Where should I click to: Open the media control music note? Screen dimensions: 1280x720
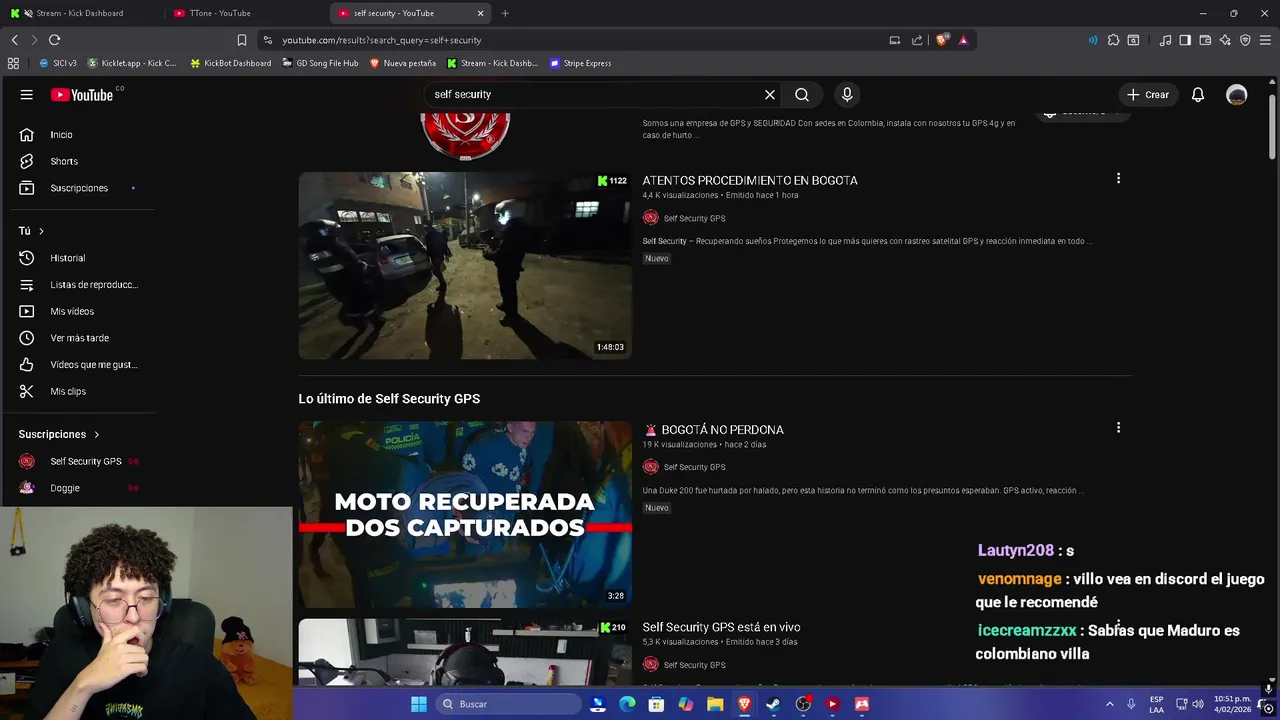click(x=1165, y=40)
